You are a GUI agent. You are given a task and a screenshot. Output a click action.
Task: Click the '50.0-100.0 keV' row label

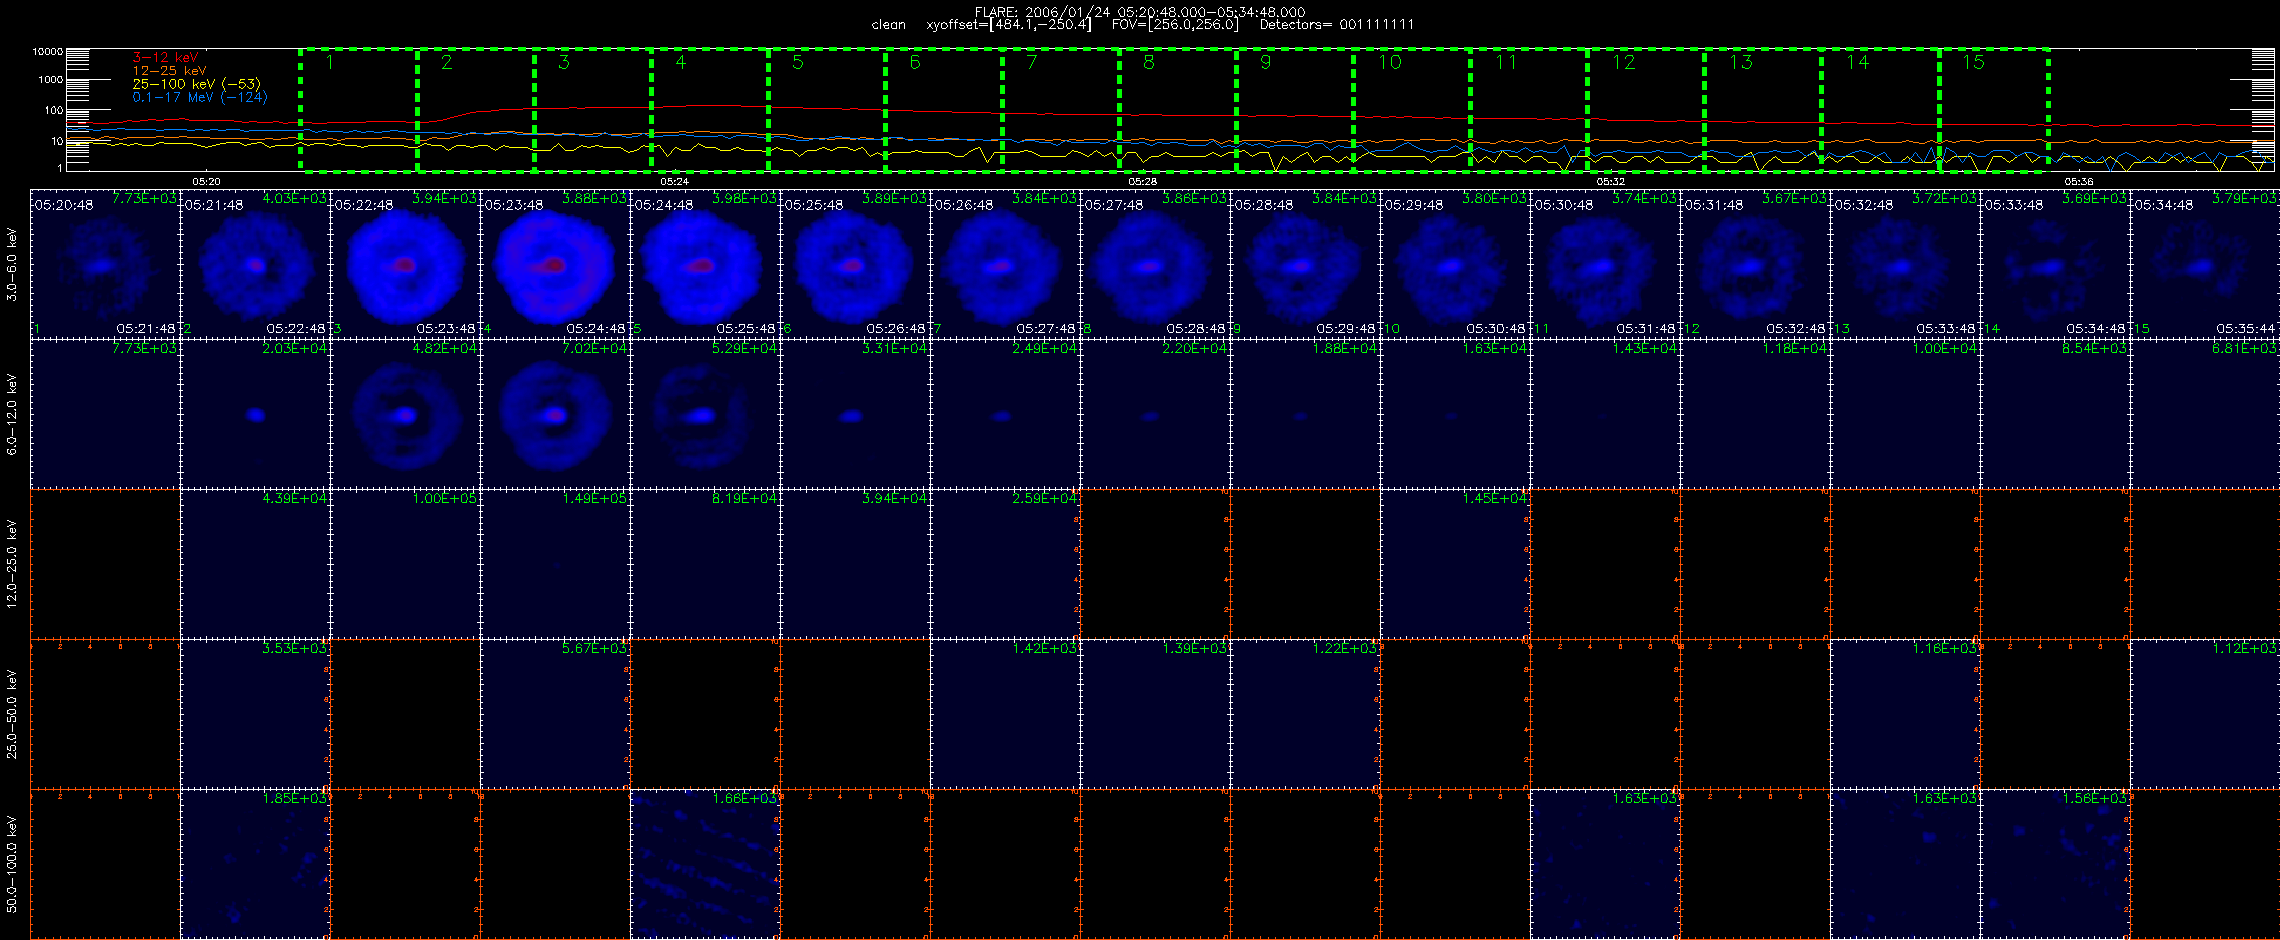click(12, 864)
